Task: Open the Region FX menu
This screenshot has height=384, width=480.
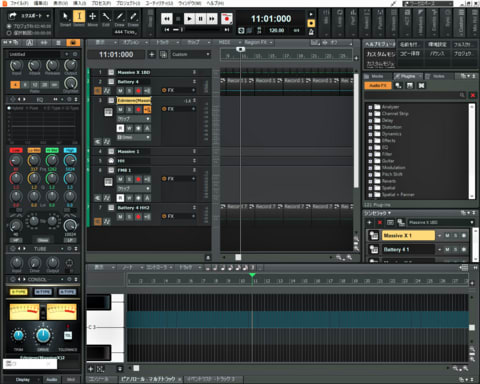Action: pos(258,42)
